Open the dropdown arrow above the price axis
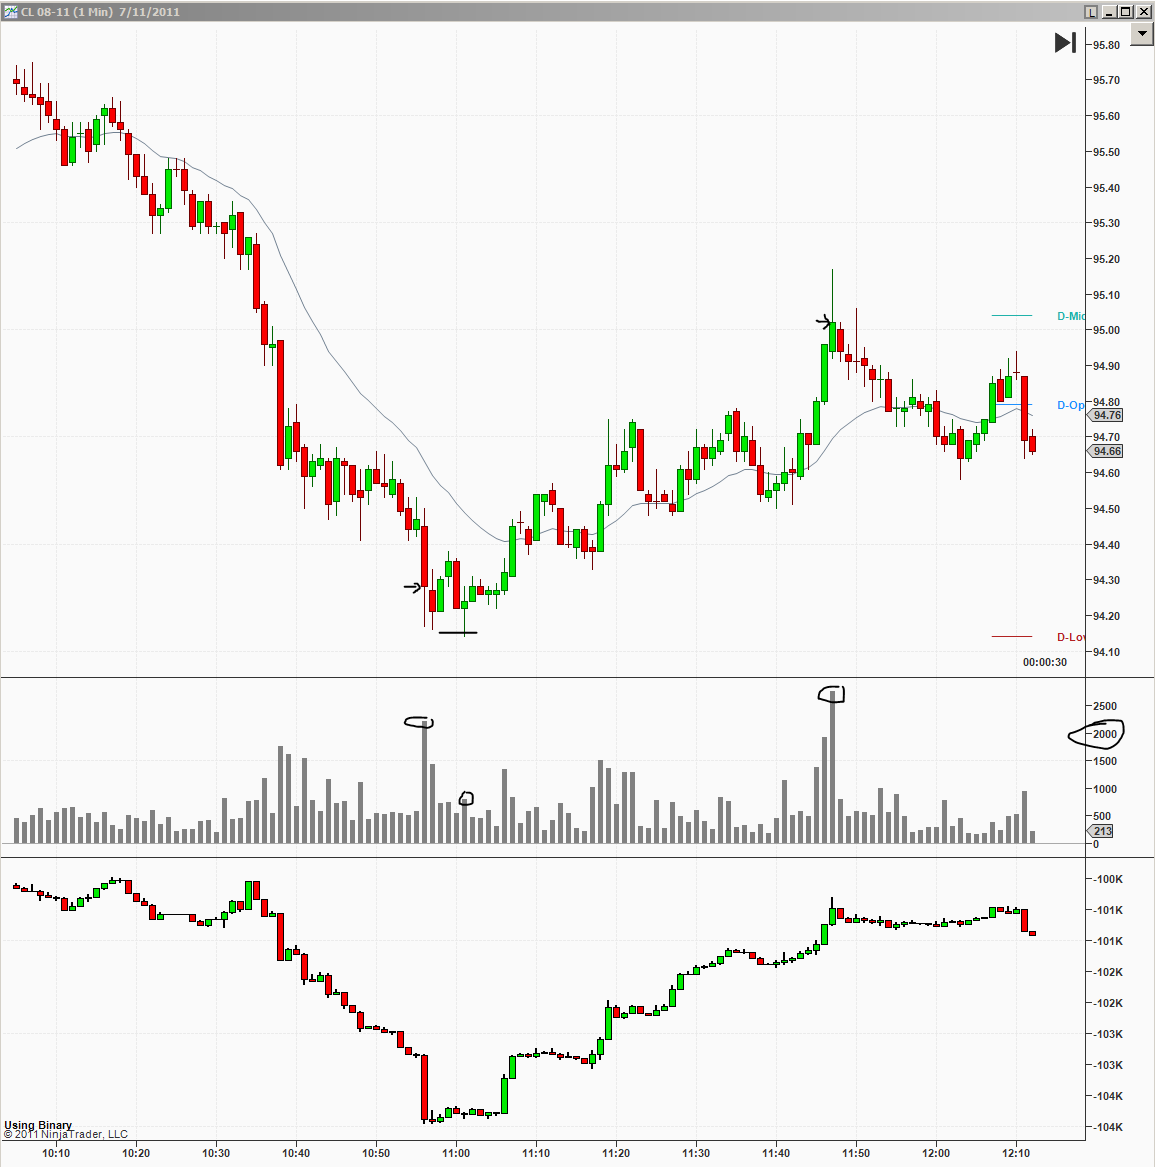The width and height of the screenshot is (1155, 1167). pyautogui.click(x=1142, y=34)
